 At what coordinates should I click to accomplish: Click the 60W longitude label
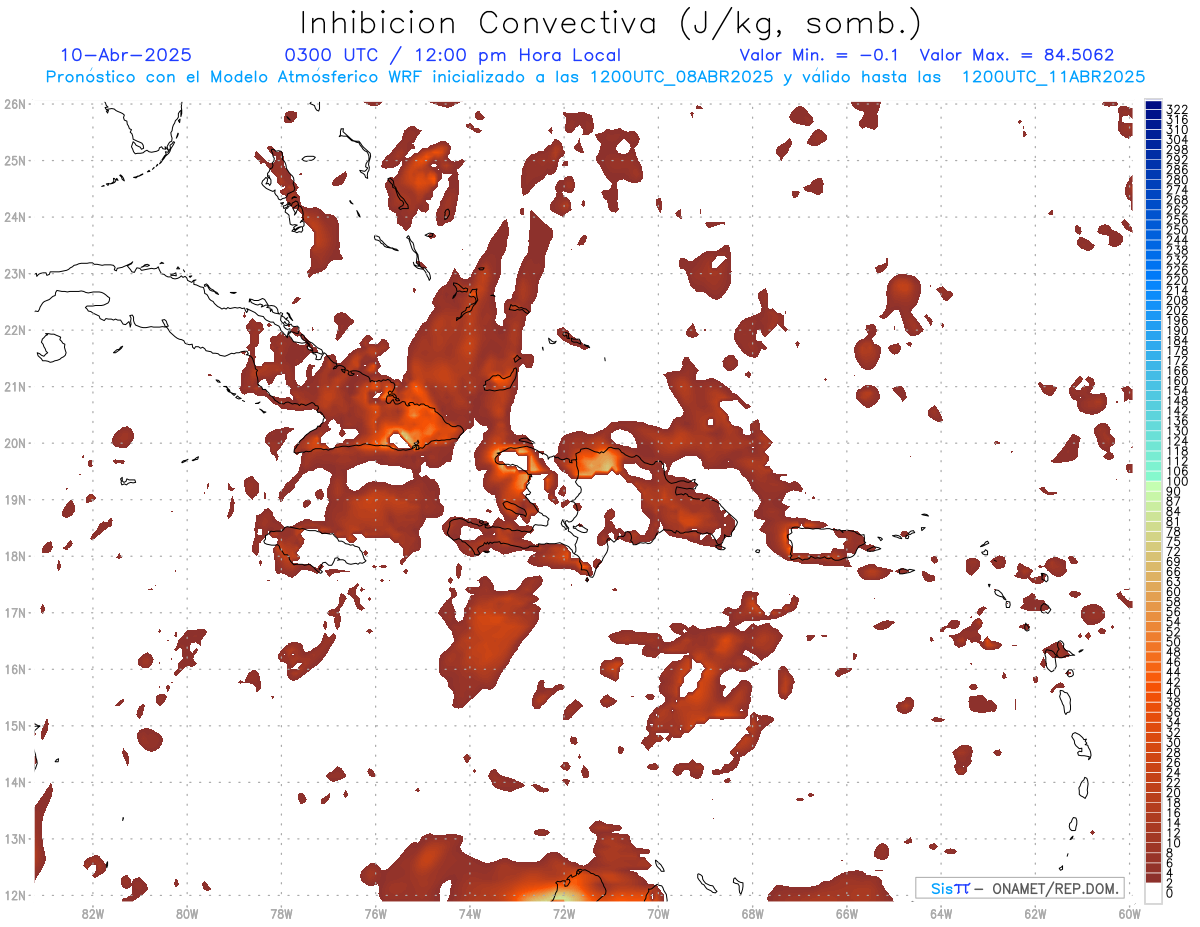(1129, 913)
